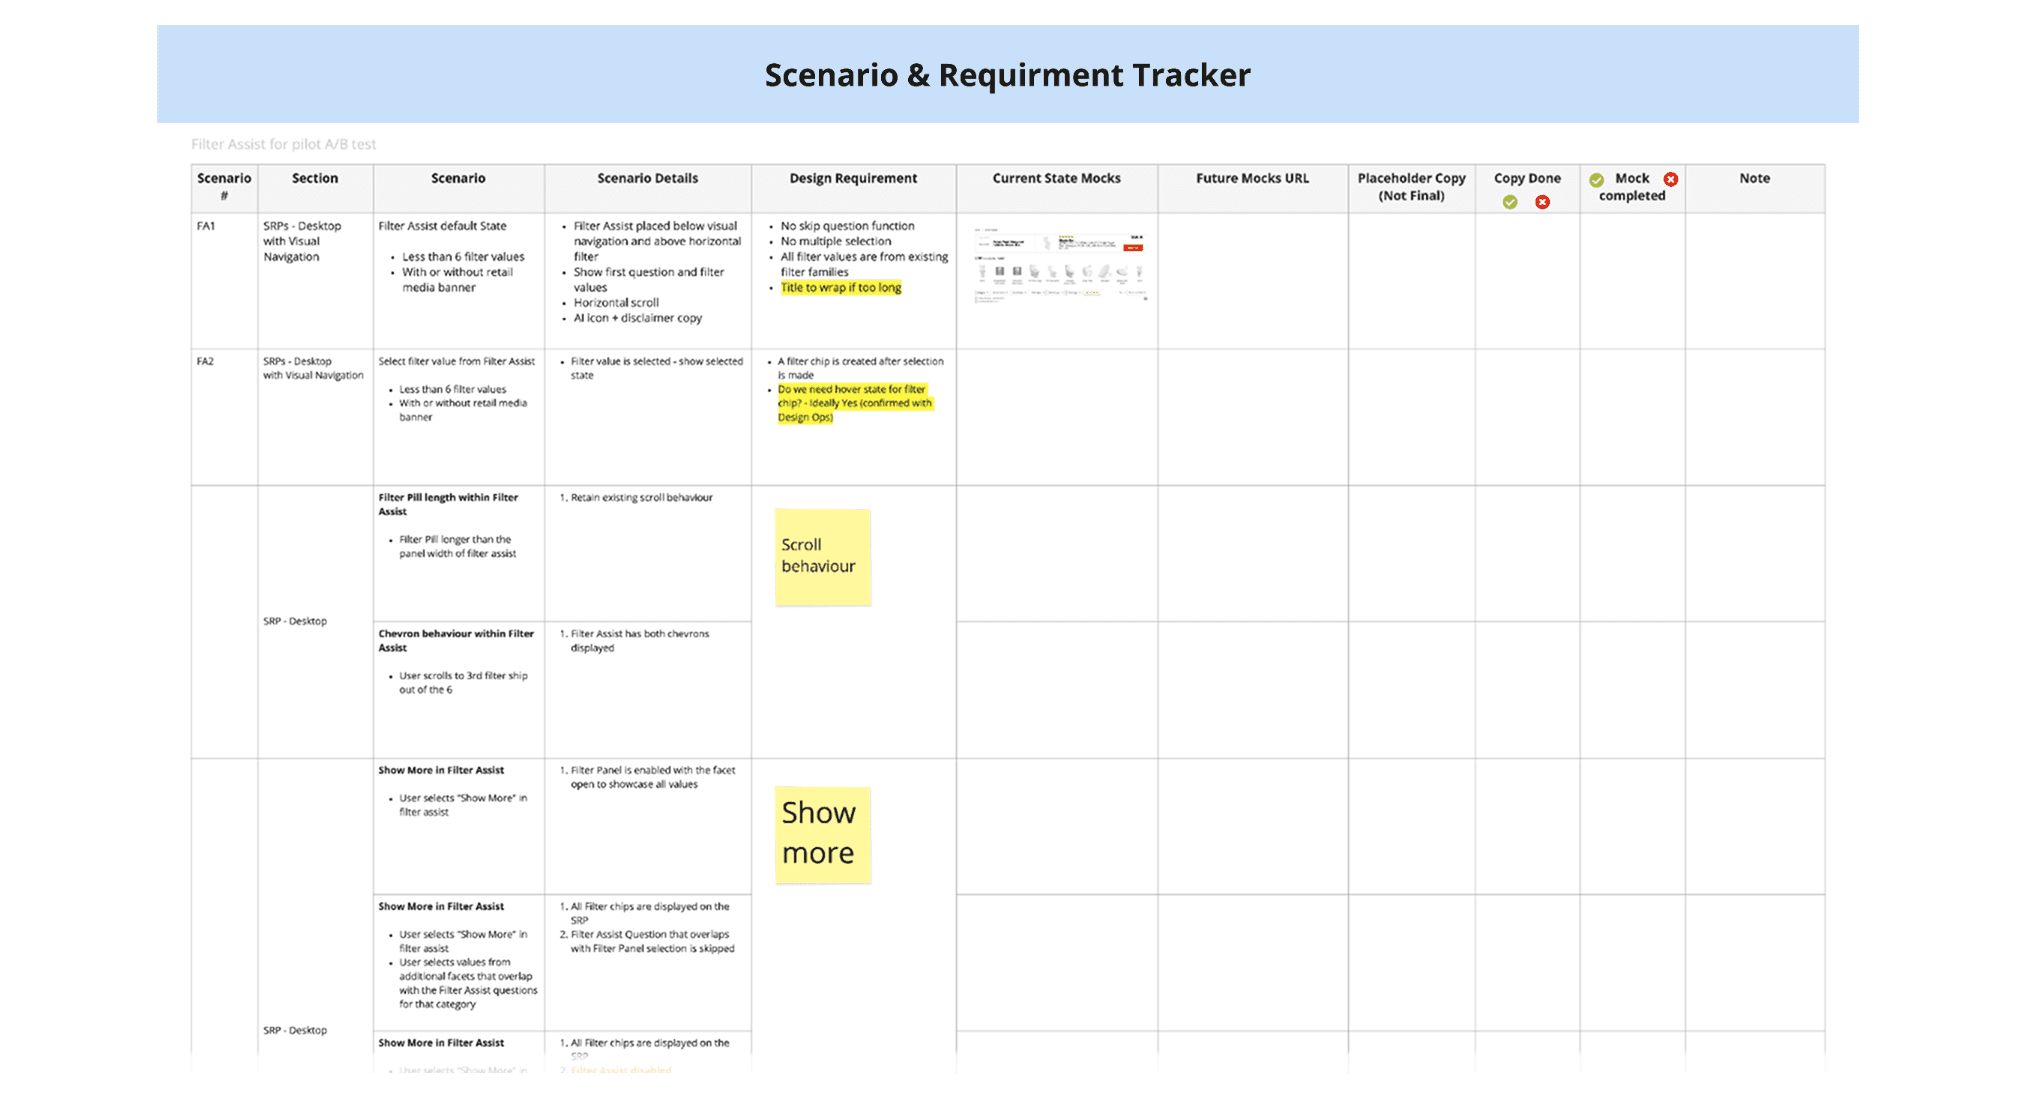Click red X icon beside Mock completed

[x=1671, y=179]
